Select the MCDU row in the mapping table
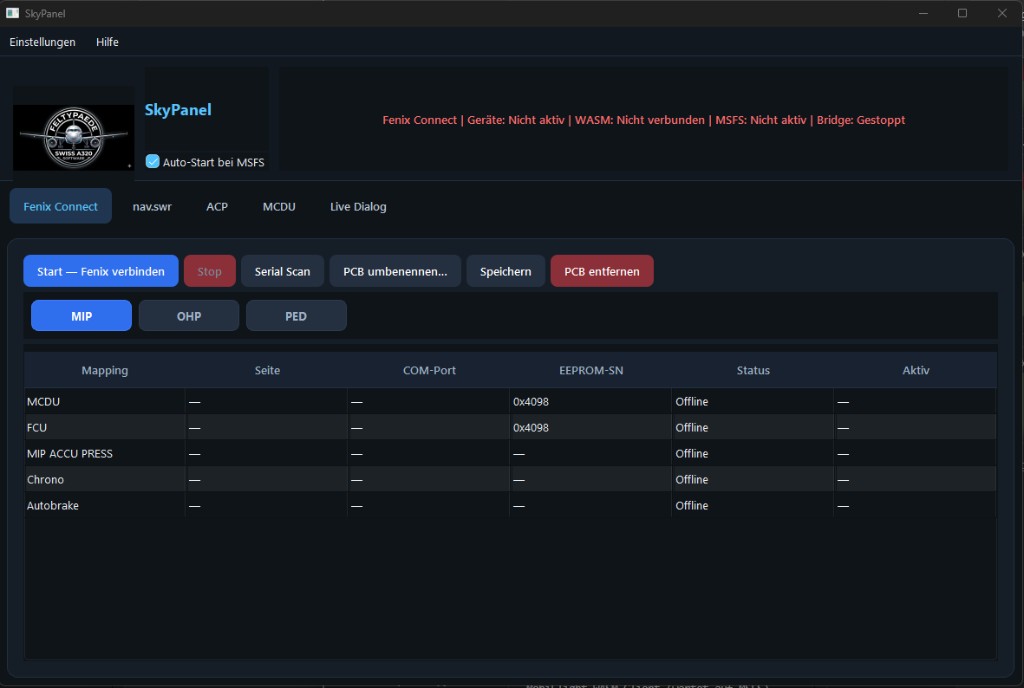1024x688 pixels. (511, 401)
